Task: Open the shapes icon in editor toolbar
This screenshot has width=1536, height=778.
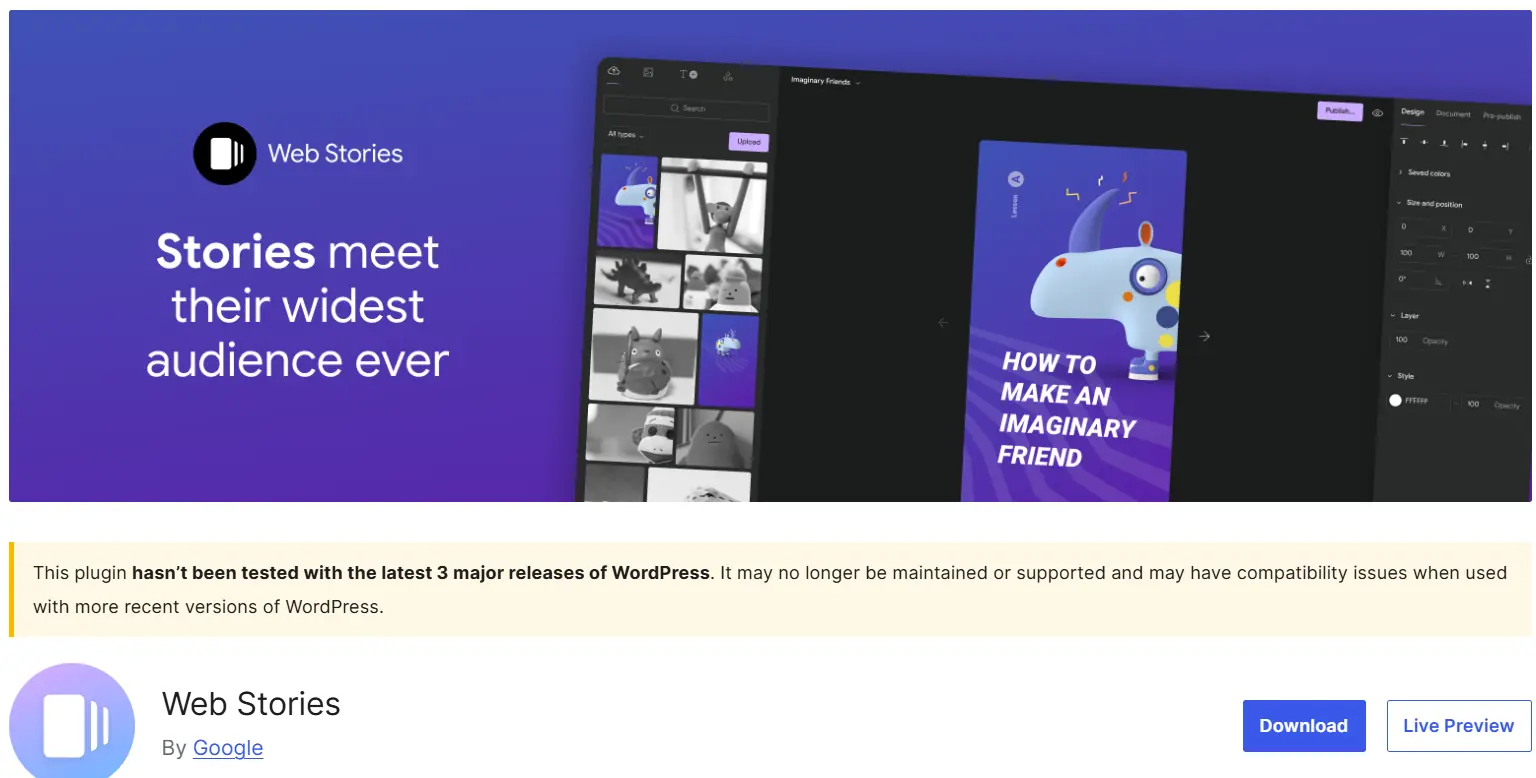Action: [x=727, y=76]
